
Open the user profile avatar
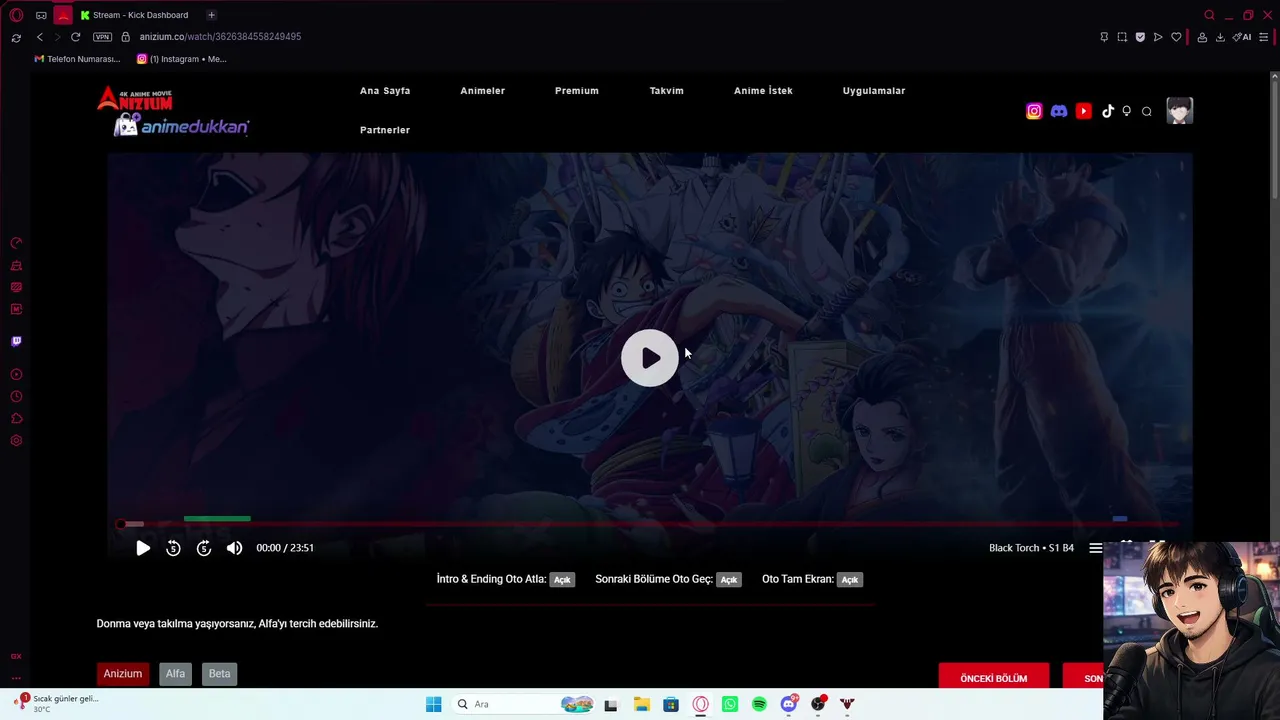click(1180, 111)
